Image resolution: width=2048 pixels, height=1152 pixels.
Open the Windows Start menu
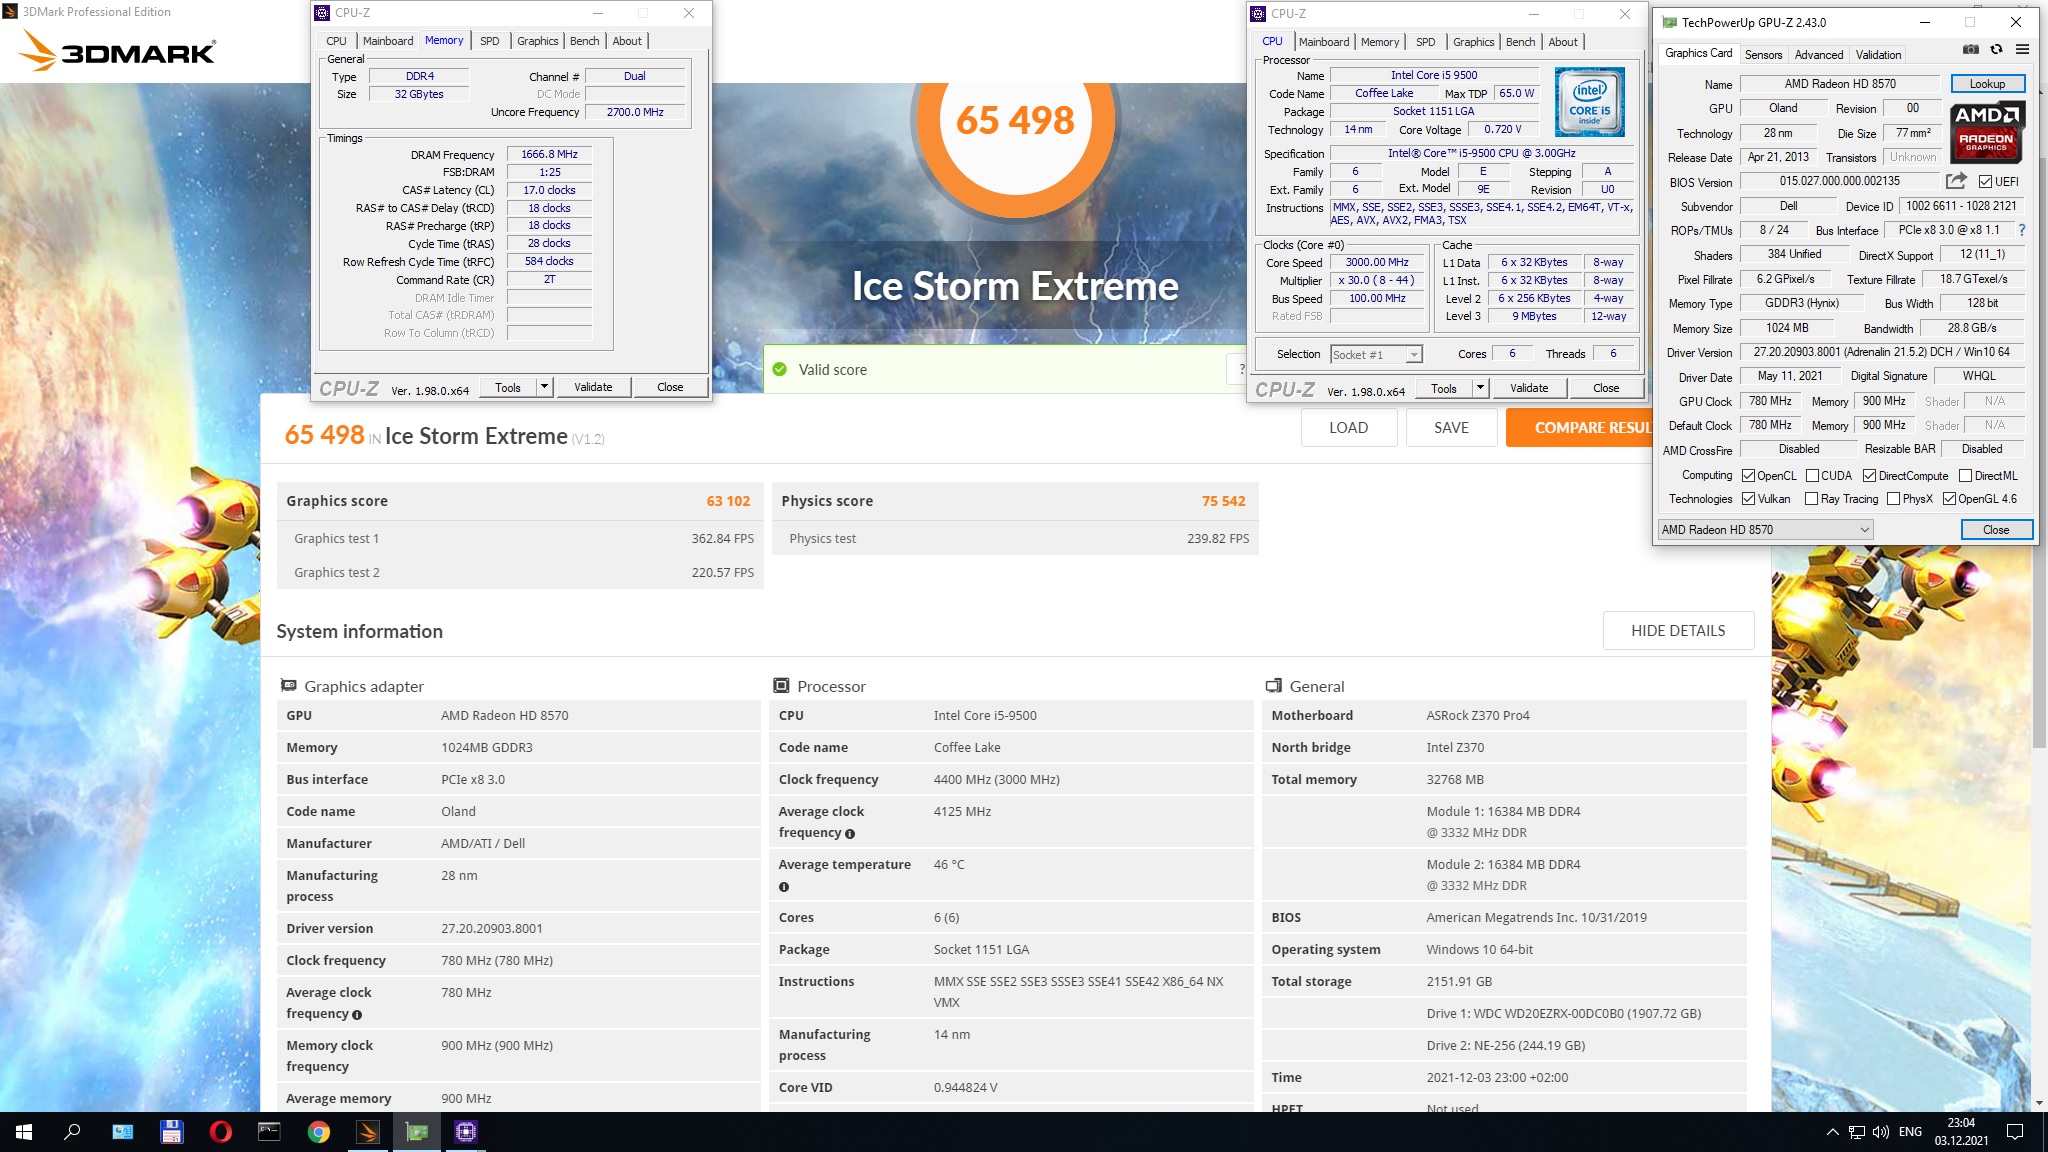pos(24,1132)
